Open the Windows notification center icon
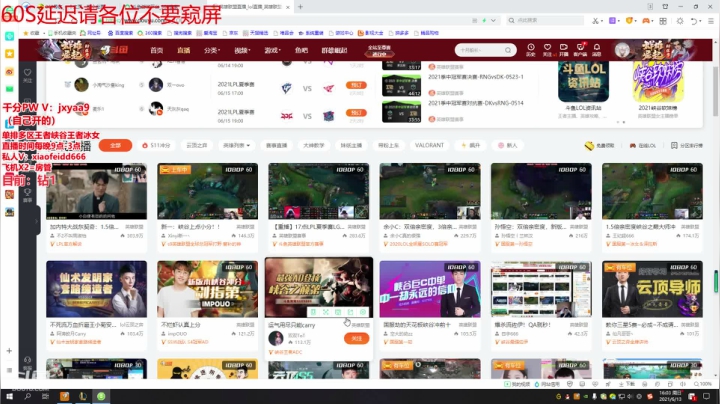The image size is (720, 404). (x=707, y=396)
